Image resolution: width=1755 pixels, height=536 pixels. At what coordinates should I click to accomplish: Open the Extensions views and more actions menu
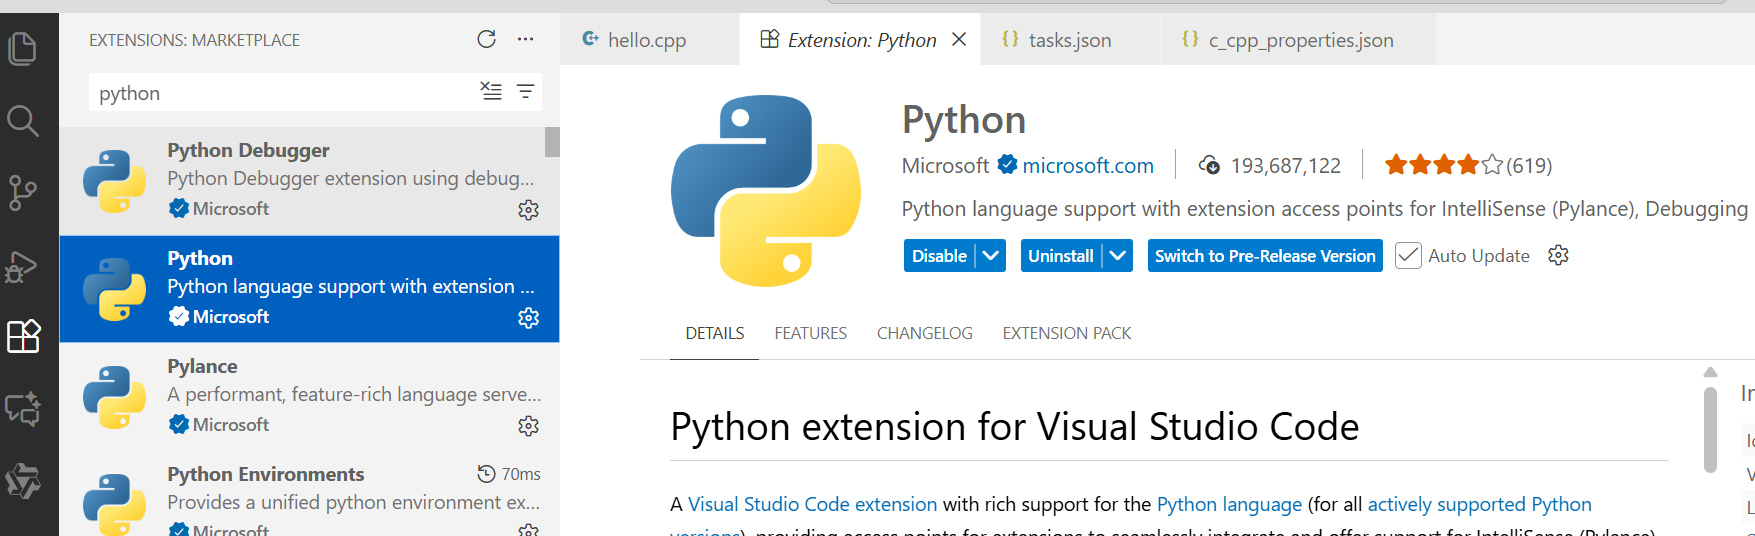[526, 39]
